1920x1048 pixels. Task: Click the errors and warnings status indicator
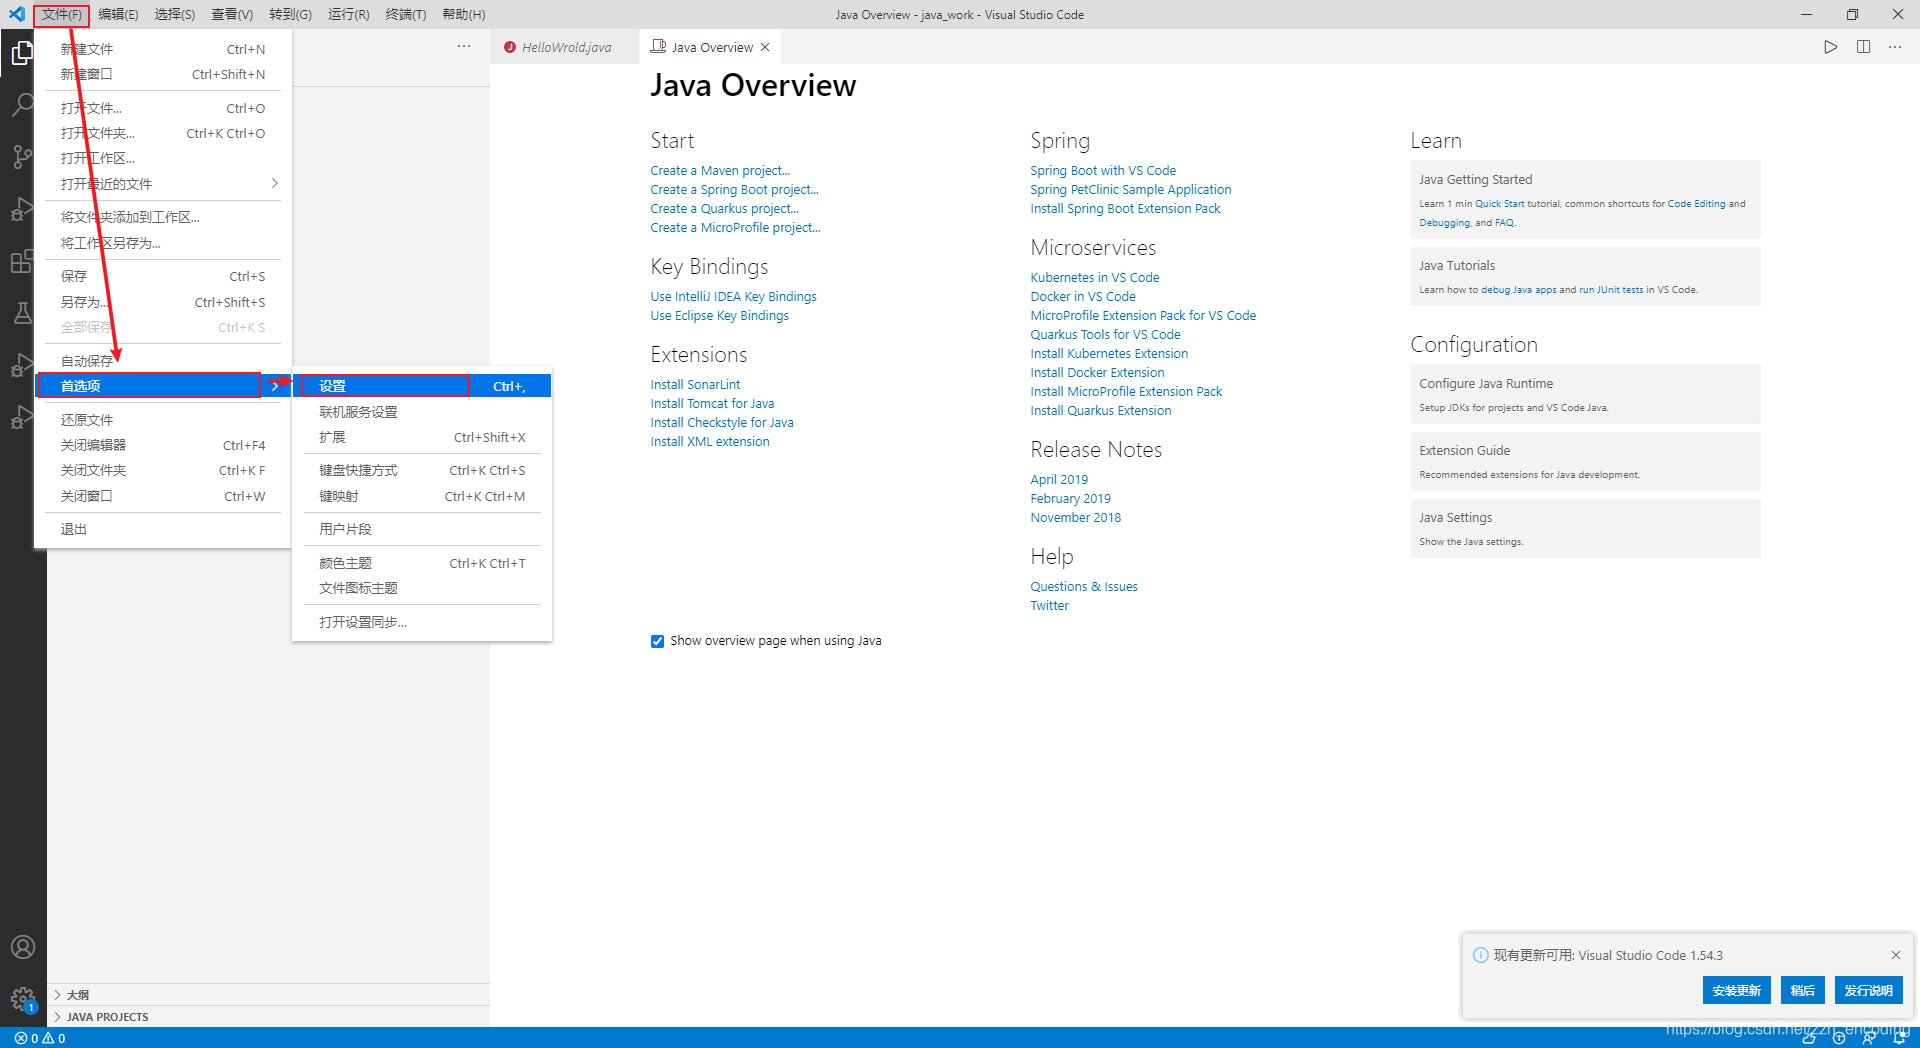point(40,1038)
